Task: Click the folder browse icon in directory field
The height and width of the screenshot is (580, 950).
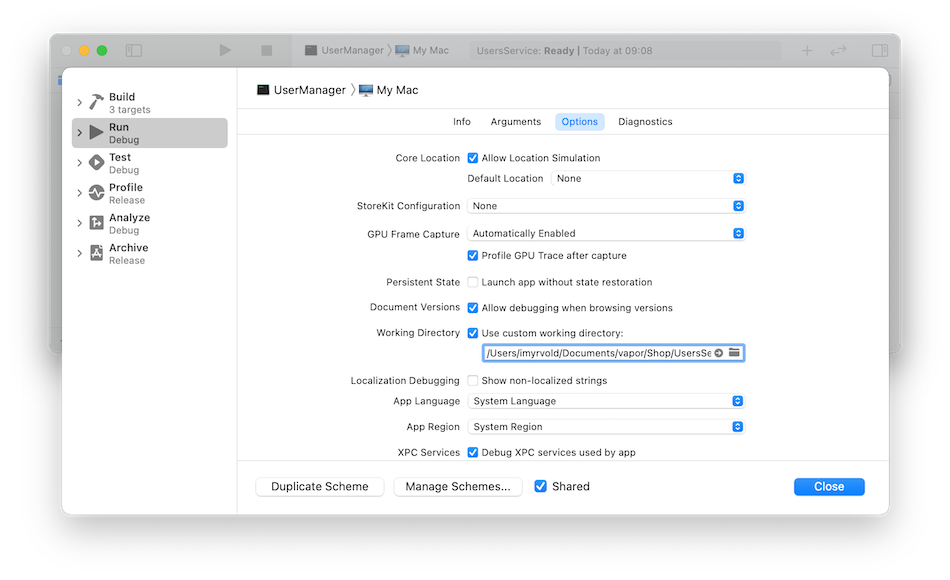Action: pyautogui.click(x=734, y=353)
